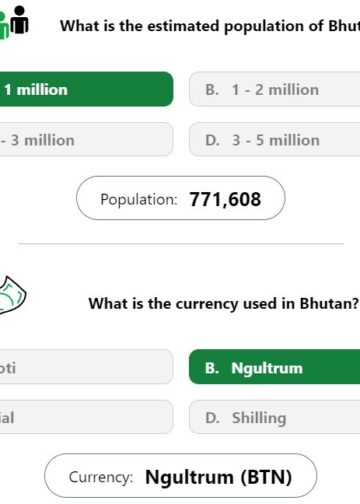Choose option D. 3 - 5 million
This screenshot has height=504, width=360.
275,139
